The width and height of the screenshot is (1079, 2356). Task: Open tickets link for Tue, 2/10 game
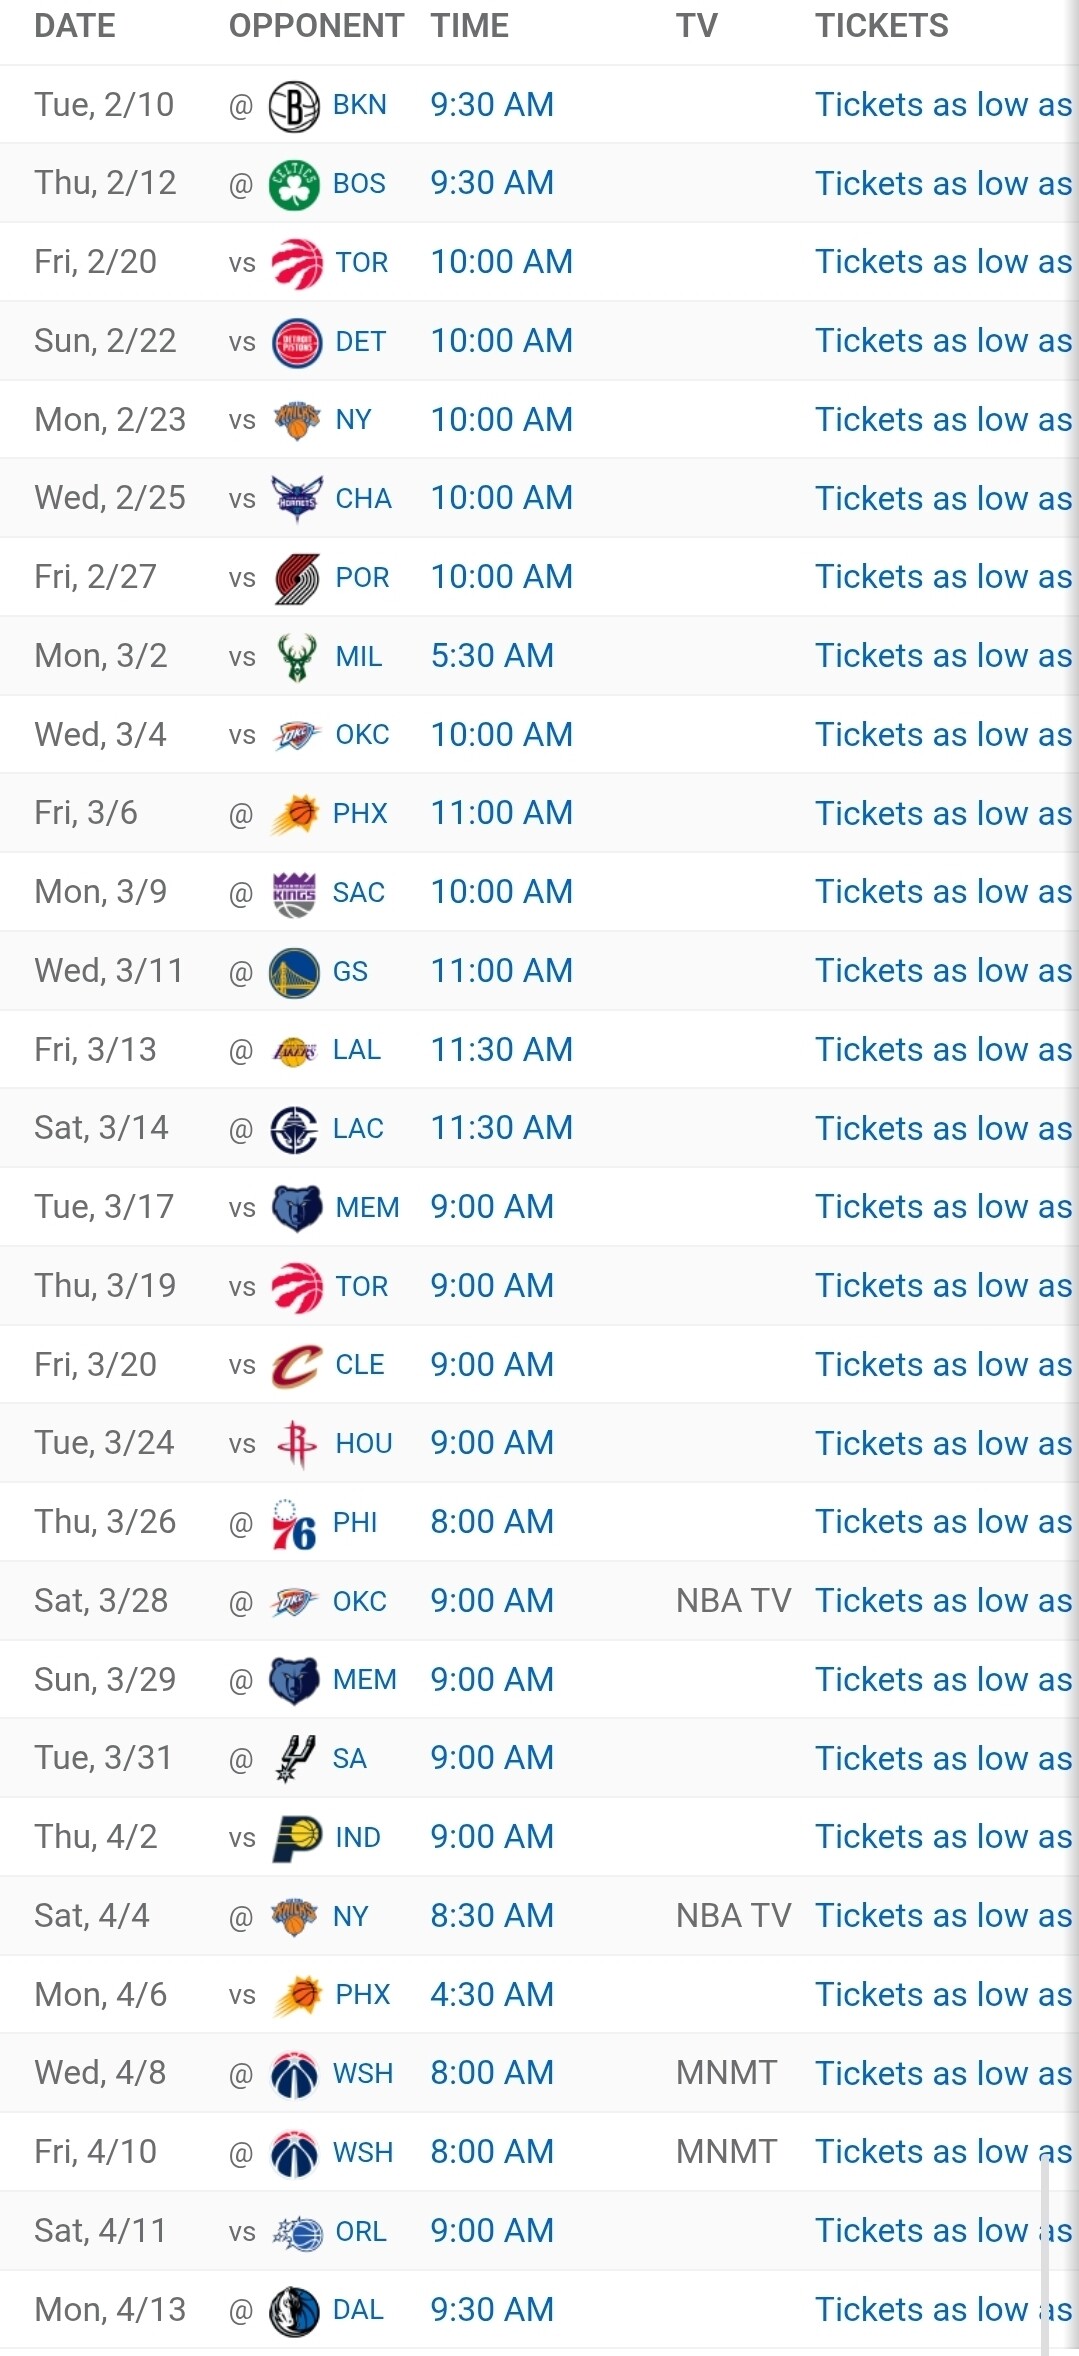tap(942, 105)
